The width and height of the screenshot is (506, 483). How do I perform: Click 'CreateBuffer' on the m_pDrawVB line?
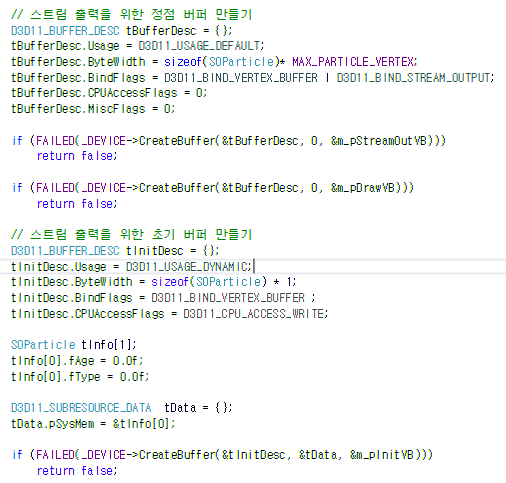pyautogui.click(x=177, y=188)
